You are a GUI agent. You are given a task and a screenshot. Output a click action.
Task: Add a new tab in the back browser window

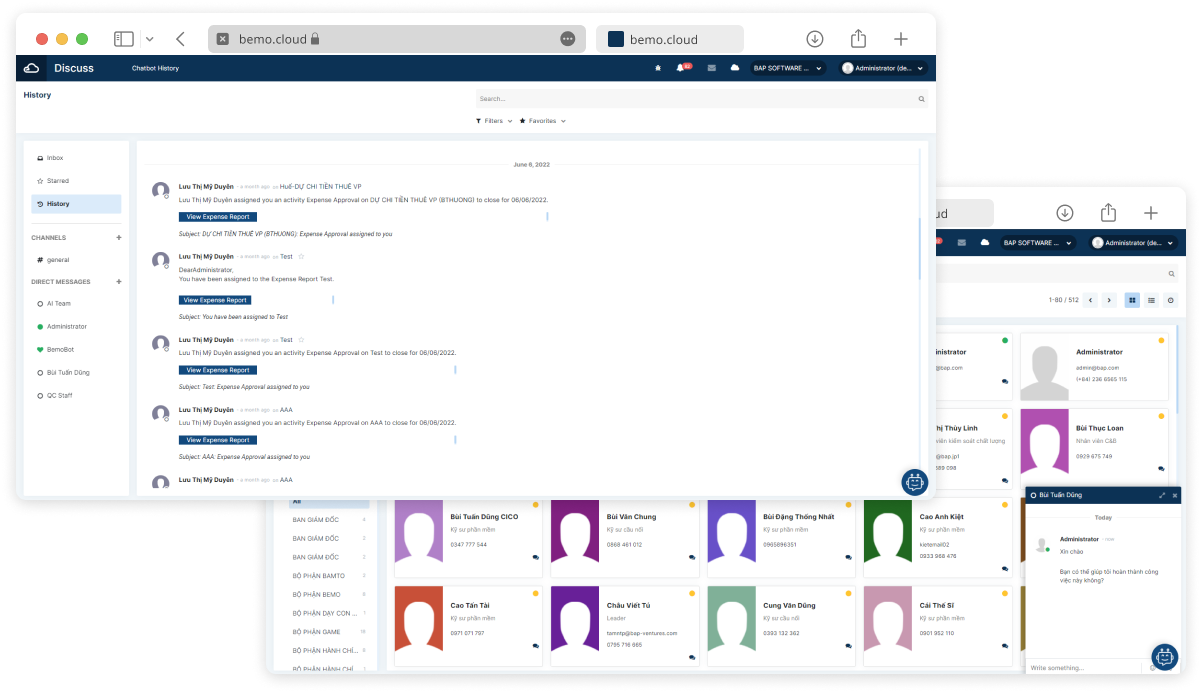click(x=1151, y=212)
